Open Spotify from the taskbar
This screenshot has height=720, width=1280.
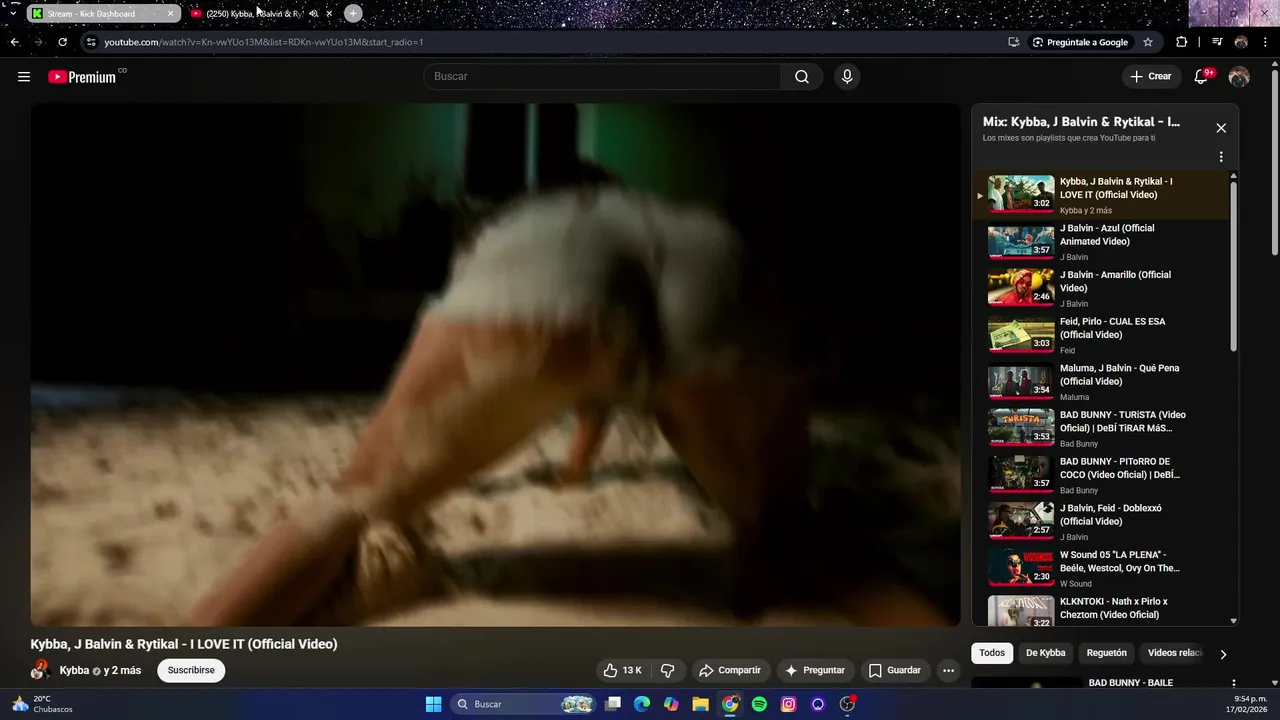tap(759, 704)
